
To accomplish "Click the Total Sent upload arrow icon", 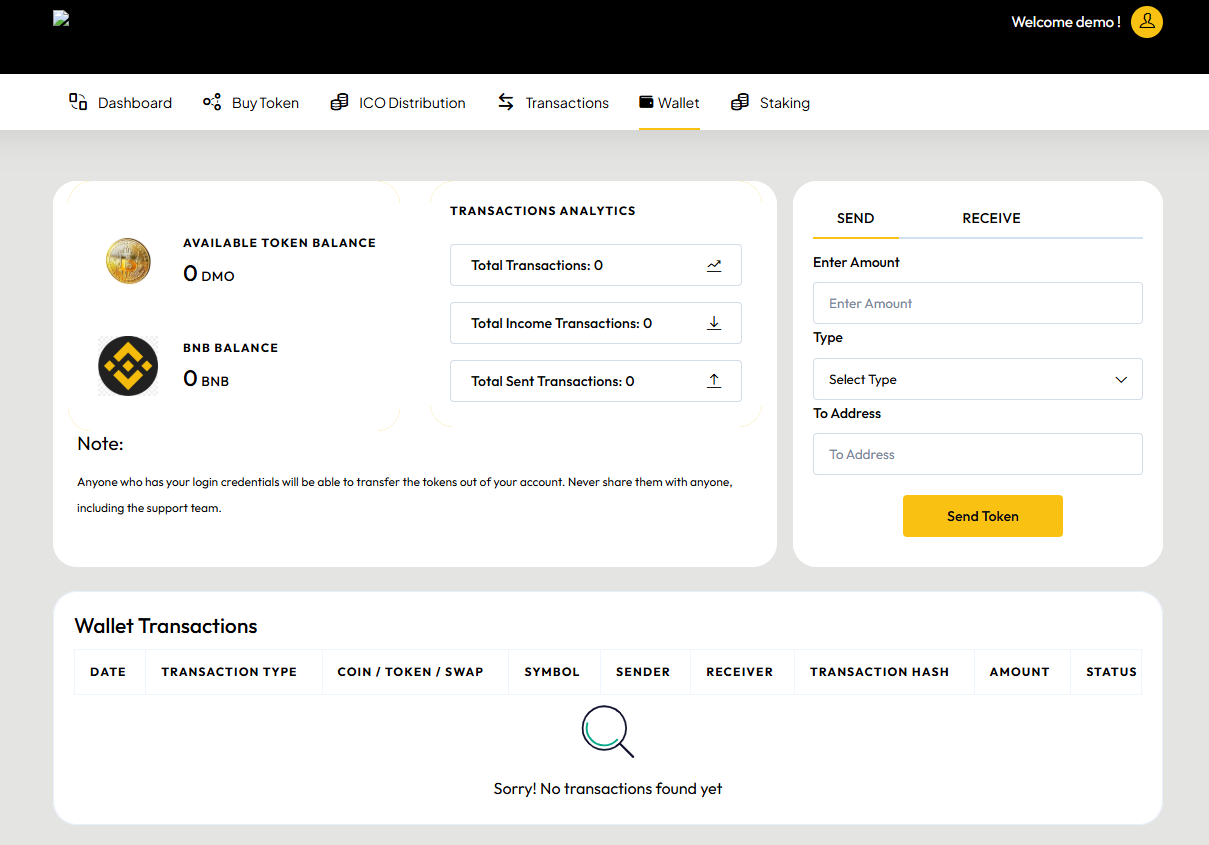I will (x=714, y=381).
